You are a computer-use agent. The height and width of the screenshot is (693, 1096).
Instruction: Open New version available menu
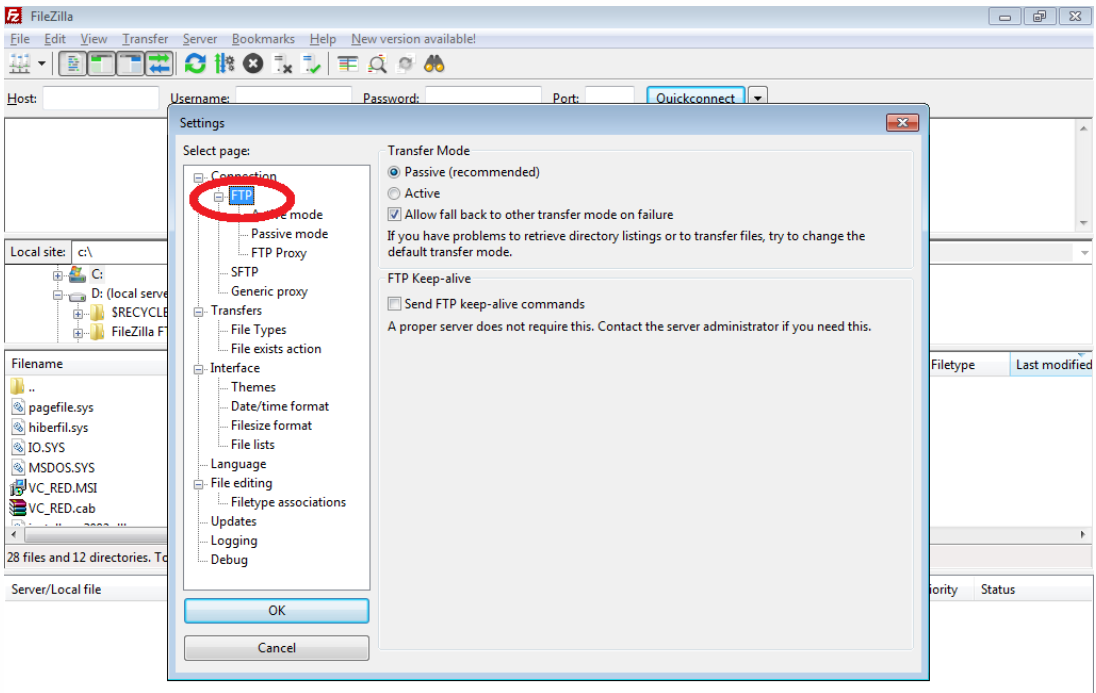[x=413, y=39]
